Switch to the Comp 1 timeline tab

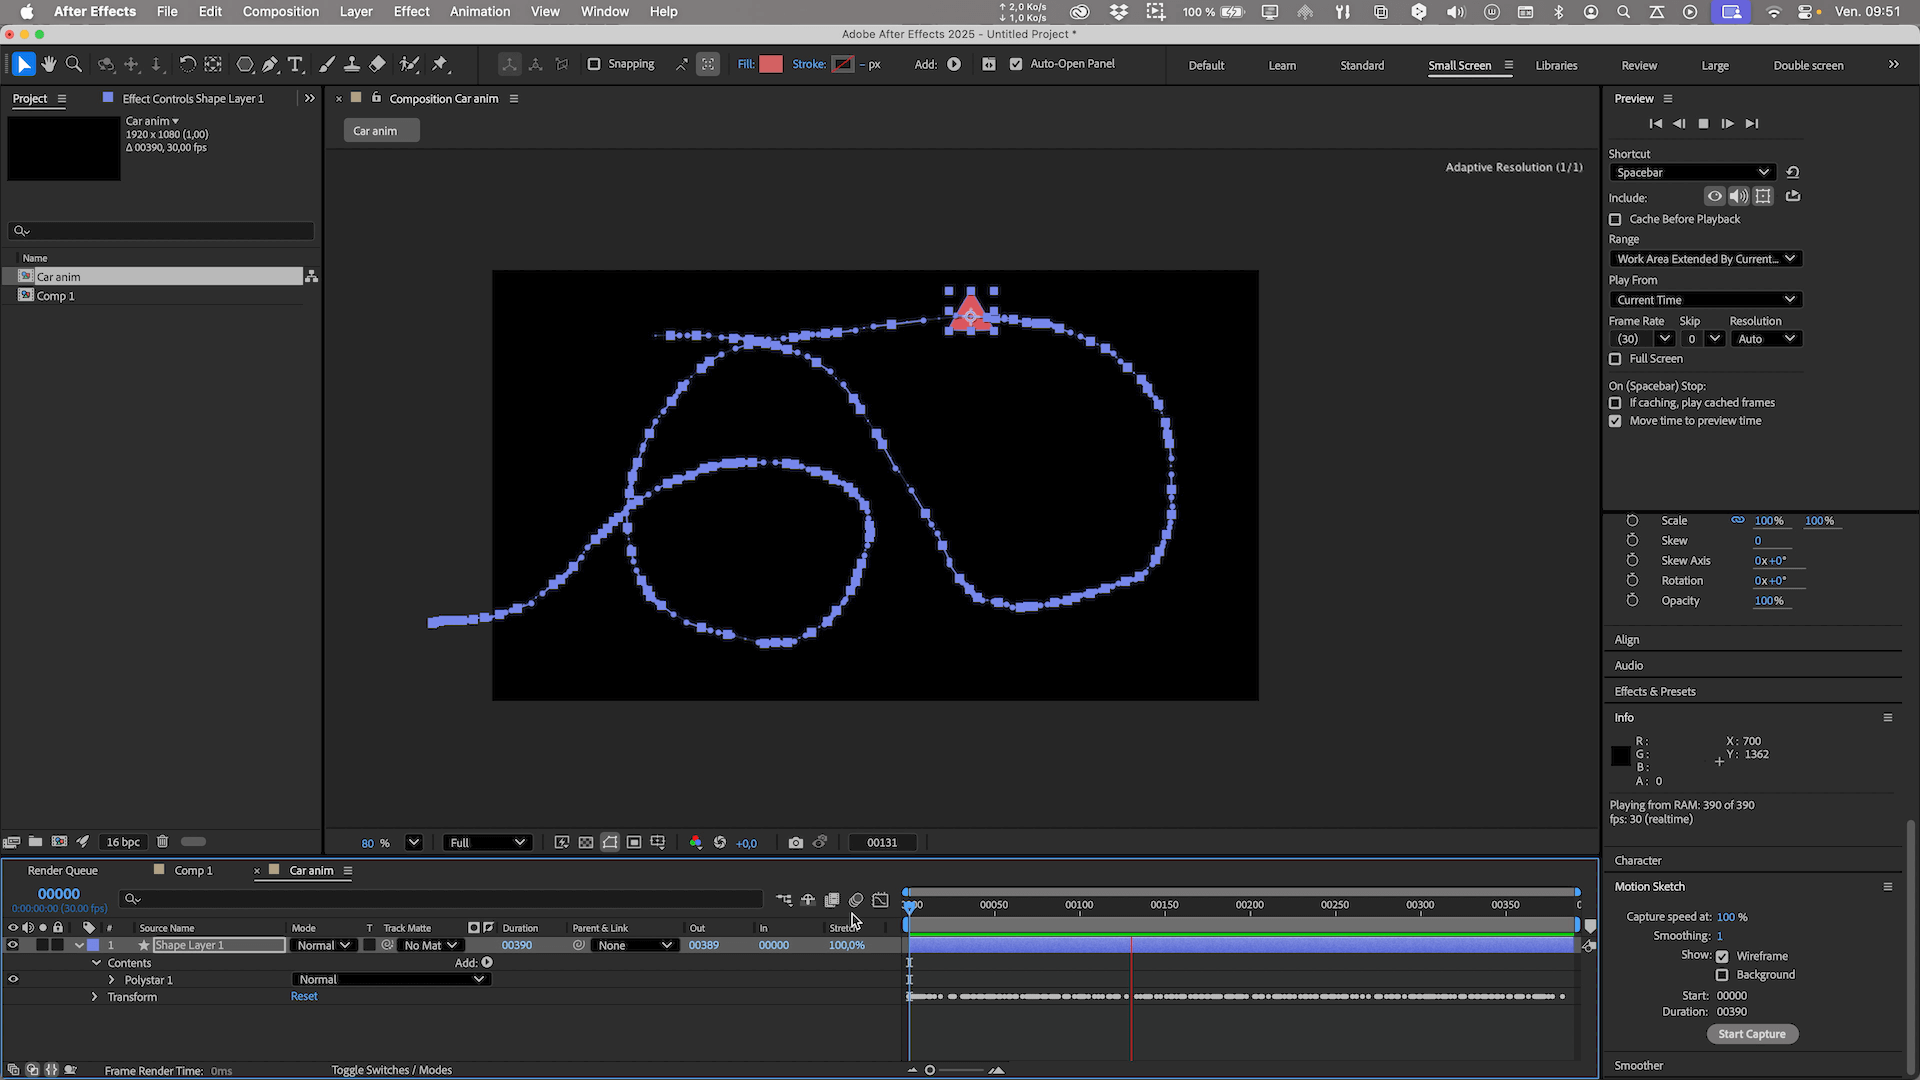(x=193, y=871)
